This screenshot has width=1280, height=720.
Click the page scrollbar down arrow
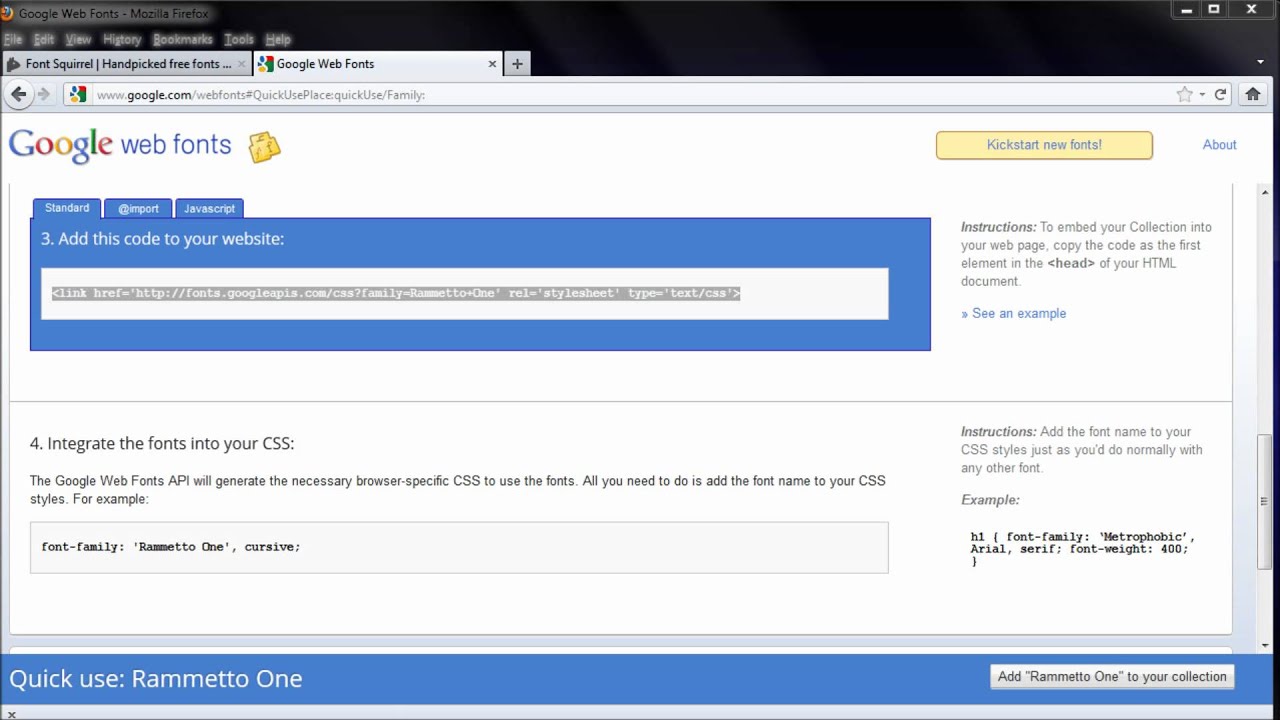(1265, 646)
